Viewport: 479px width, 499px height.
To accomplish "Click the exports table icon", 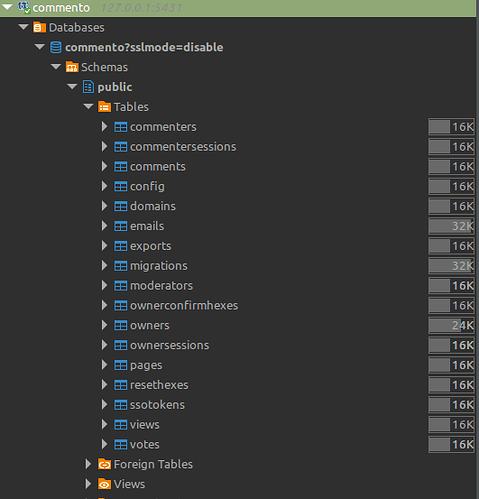I will (x=121, y=246).
